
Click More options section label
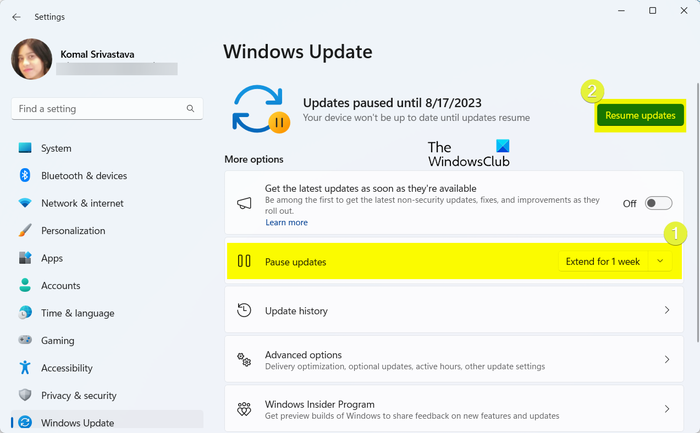pyautogui.click(x=254, y=159)
